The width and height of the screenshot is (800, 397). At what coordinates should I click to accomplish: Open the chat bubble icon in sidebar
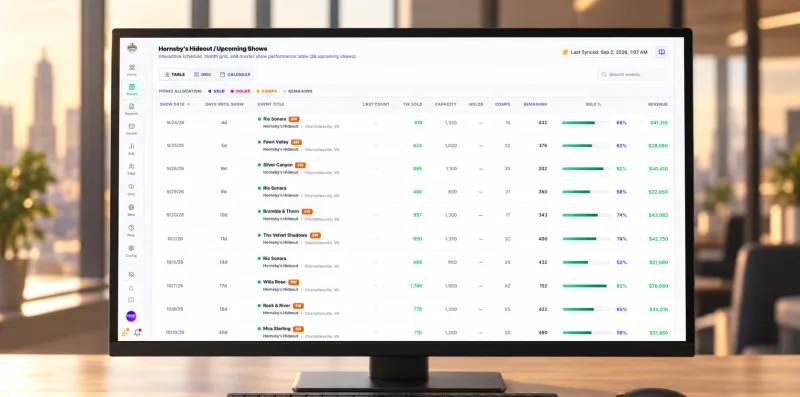(132, 300)
